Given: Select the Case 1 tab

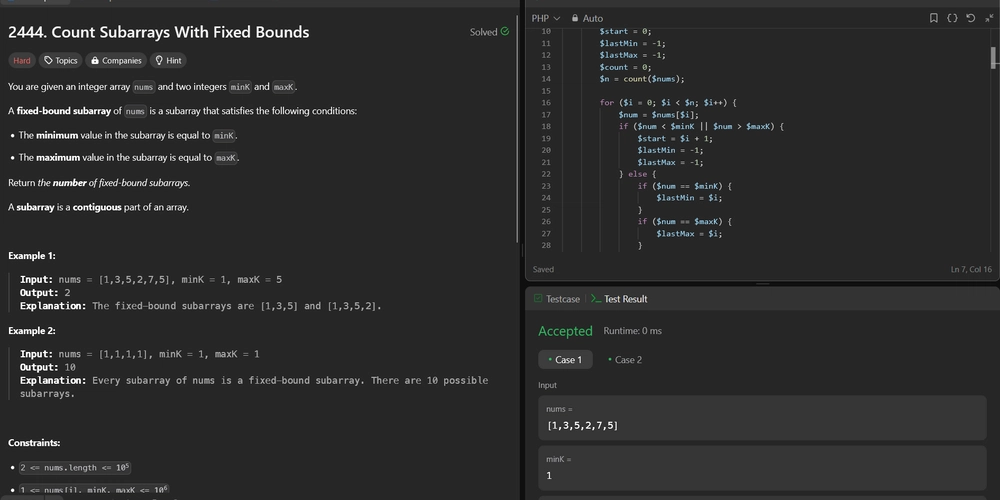Looking at the screenshot, I should click(565, 360).
